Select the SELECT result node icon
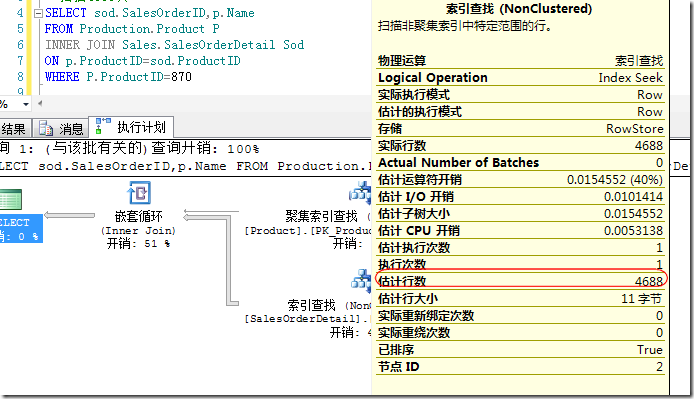The image size is (694, 399). pyautogui.click(x=11, y=199)
